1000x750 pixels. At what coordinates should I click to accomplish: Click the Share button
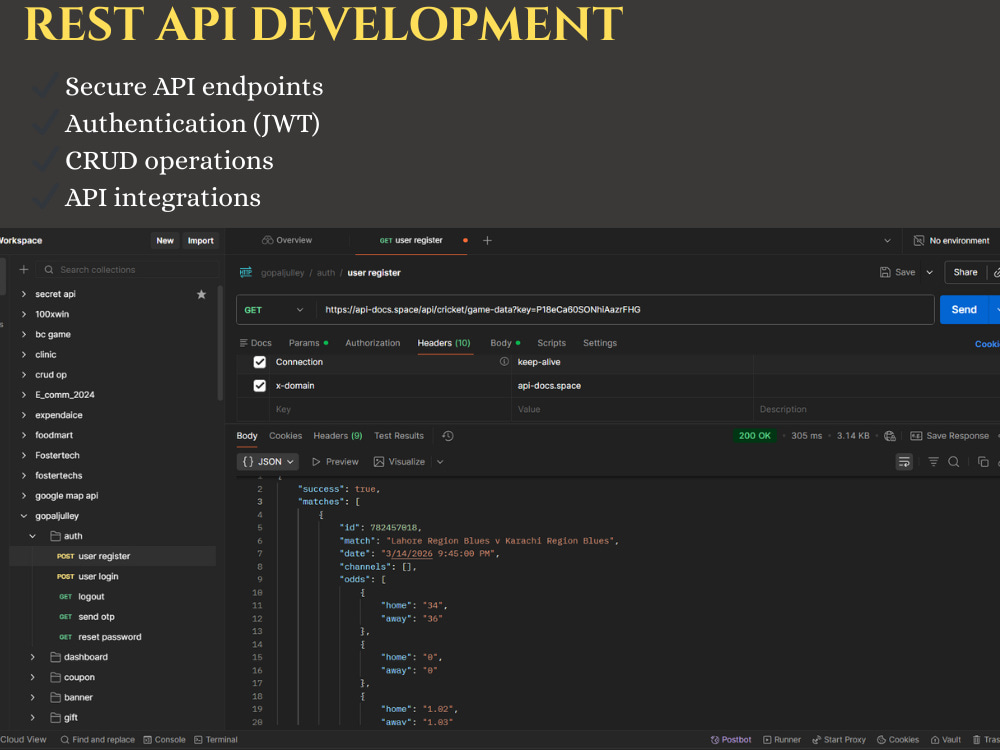965,272
